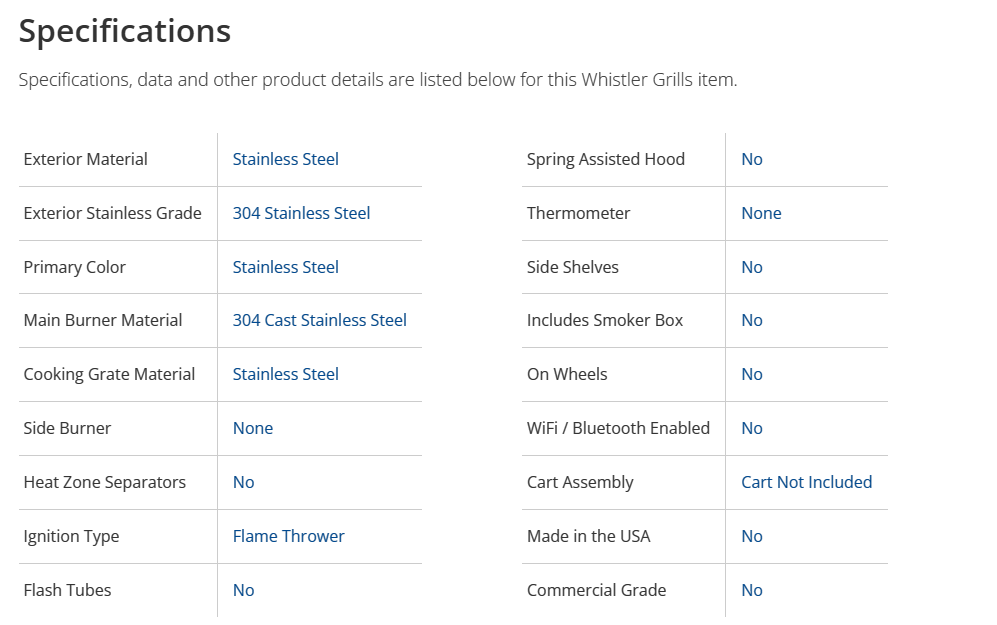Select the Heat Zone Separators No link
The width and height of the screenshot is (997, 625).
click(x=243, y=482)
